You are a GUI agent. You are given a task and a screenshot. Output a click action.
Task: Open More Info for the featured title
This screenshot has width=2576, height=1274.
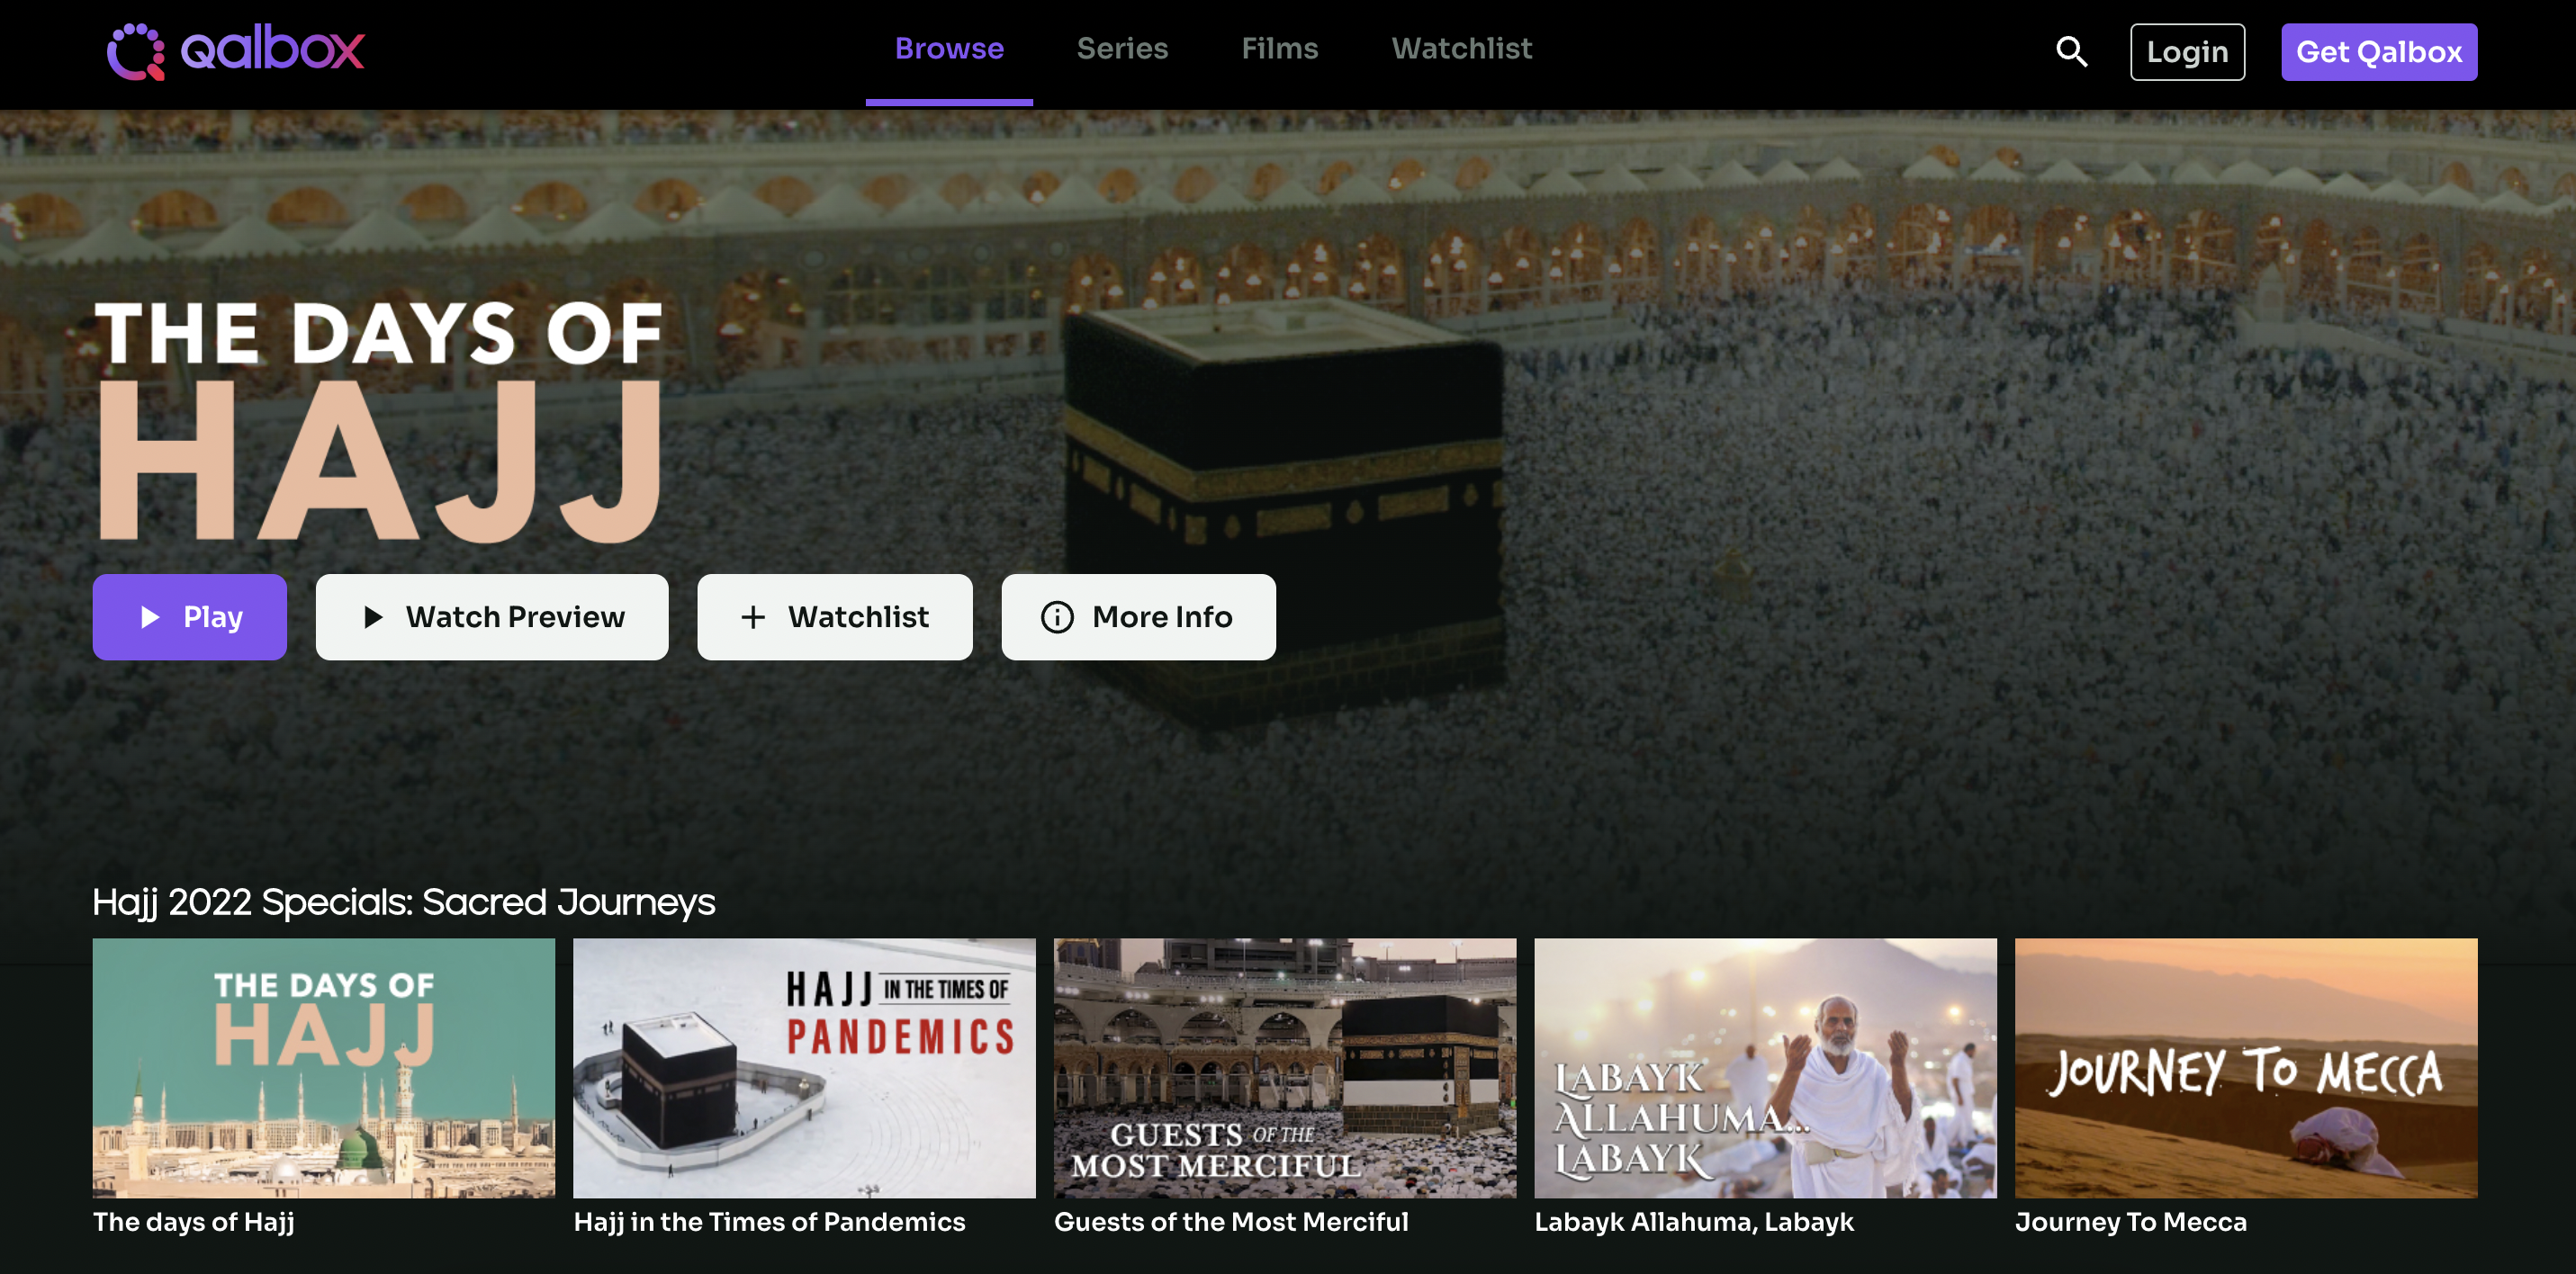[1138, 617]
